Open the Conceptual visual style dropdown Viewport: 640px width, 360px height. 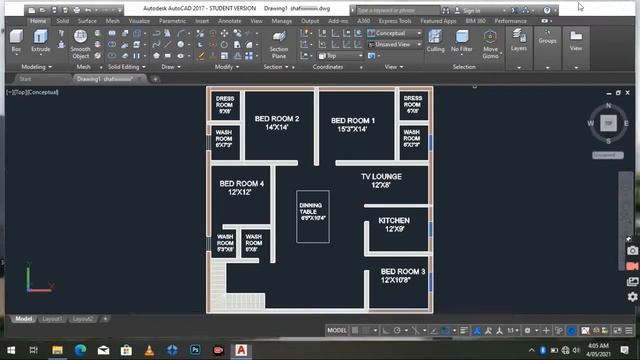click(x=394, y=33)
